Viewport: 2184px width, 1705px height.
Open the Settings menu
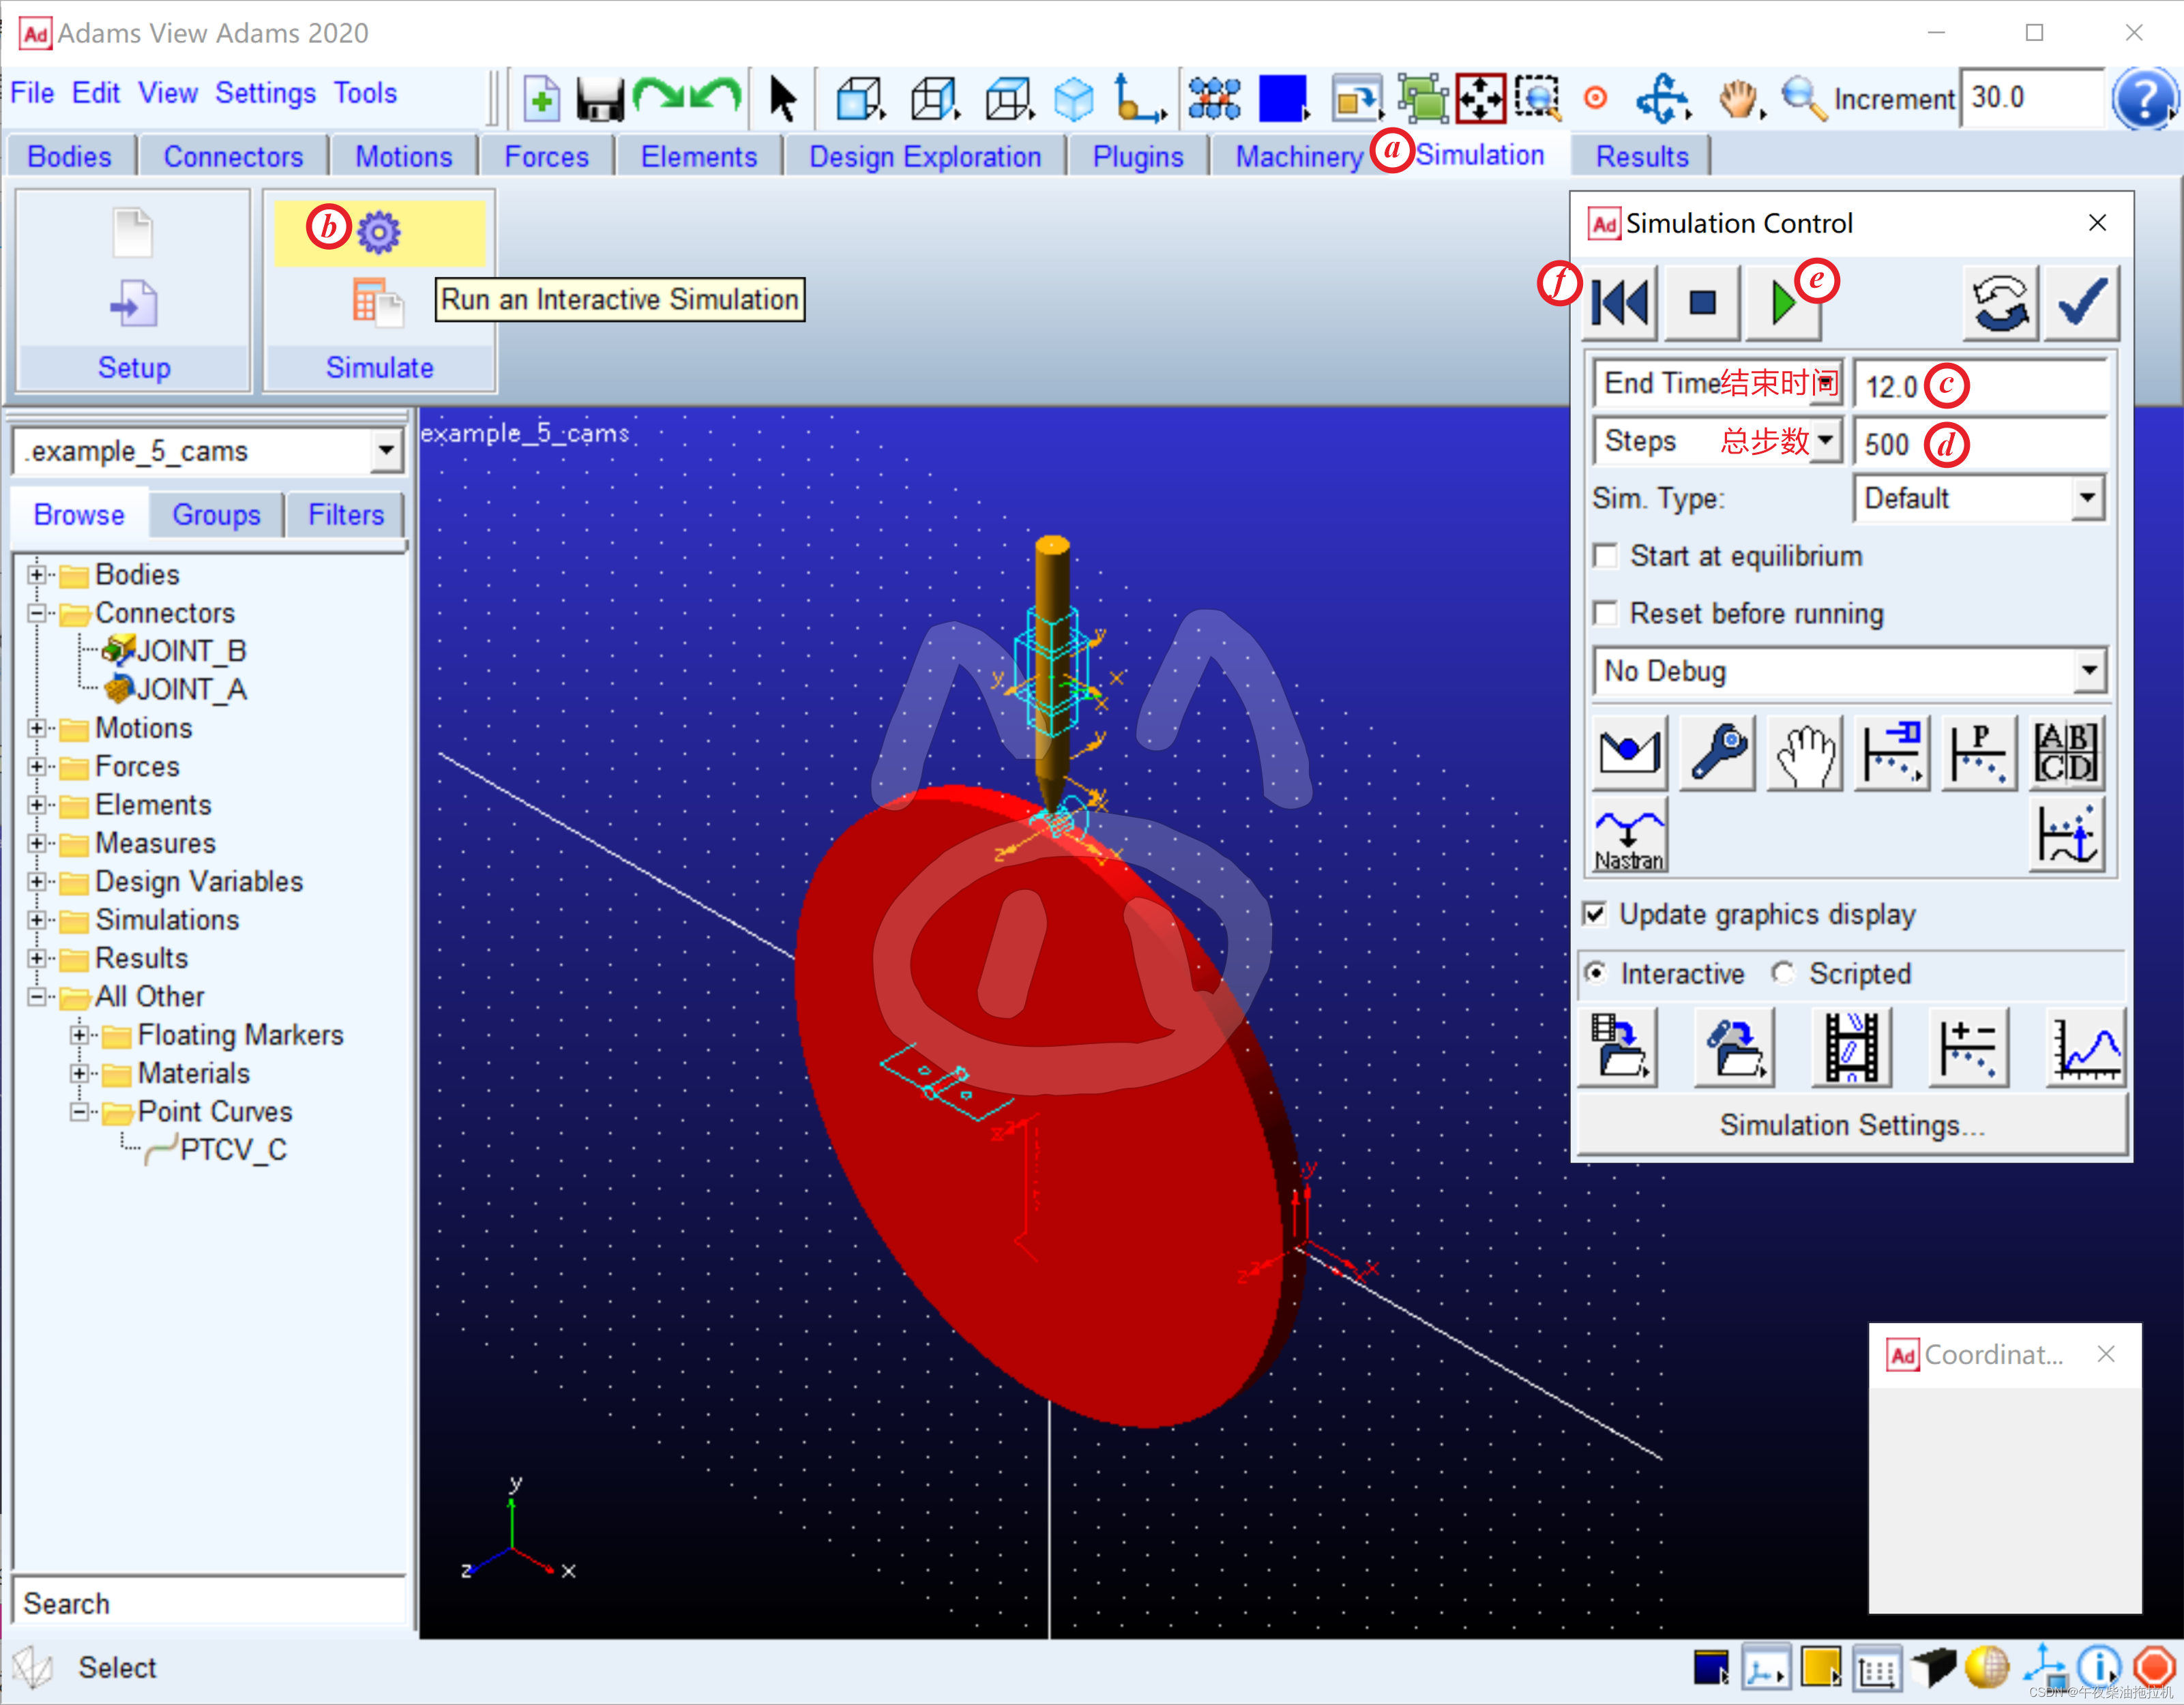point(265,93)
